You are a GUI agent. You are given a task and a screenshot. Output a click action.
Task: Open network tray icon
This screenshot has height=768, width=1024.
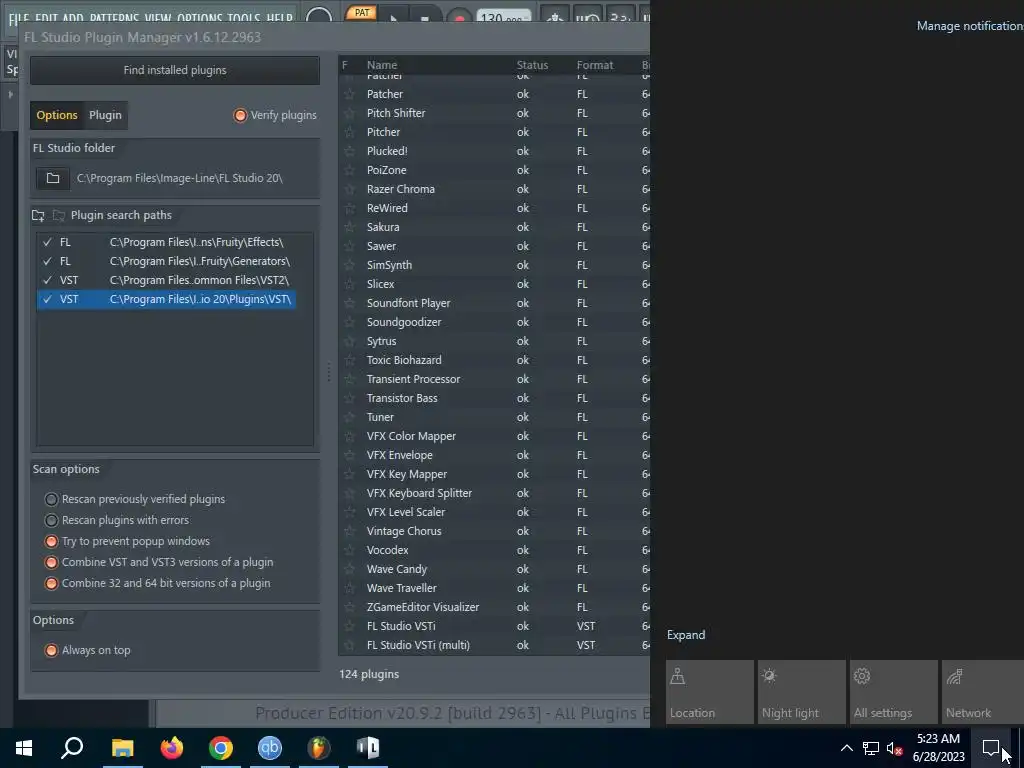[871, 748]
